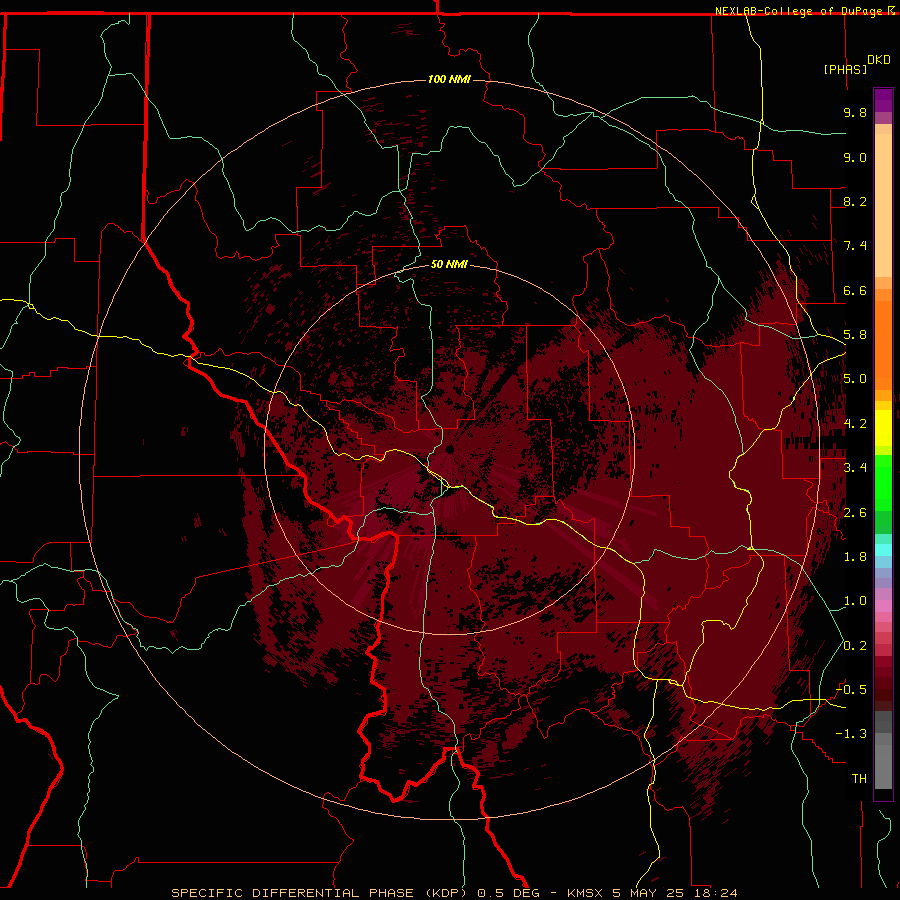Viewport: 900px width, 900px height.
Task: Click the radar site dot at map center
Action: pos(449,449)
